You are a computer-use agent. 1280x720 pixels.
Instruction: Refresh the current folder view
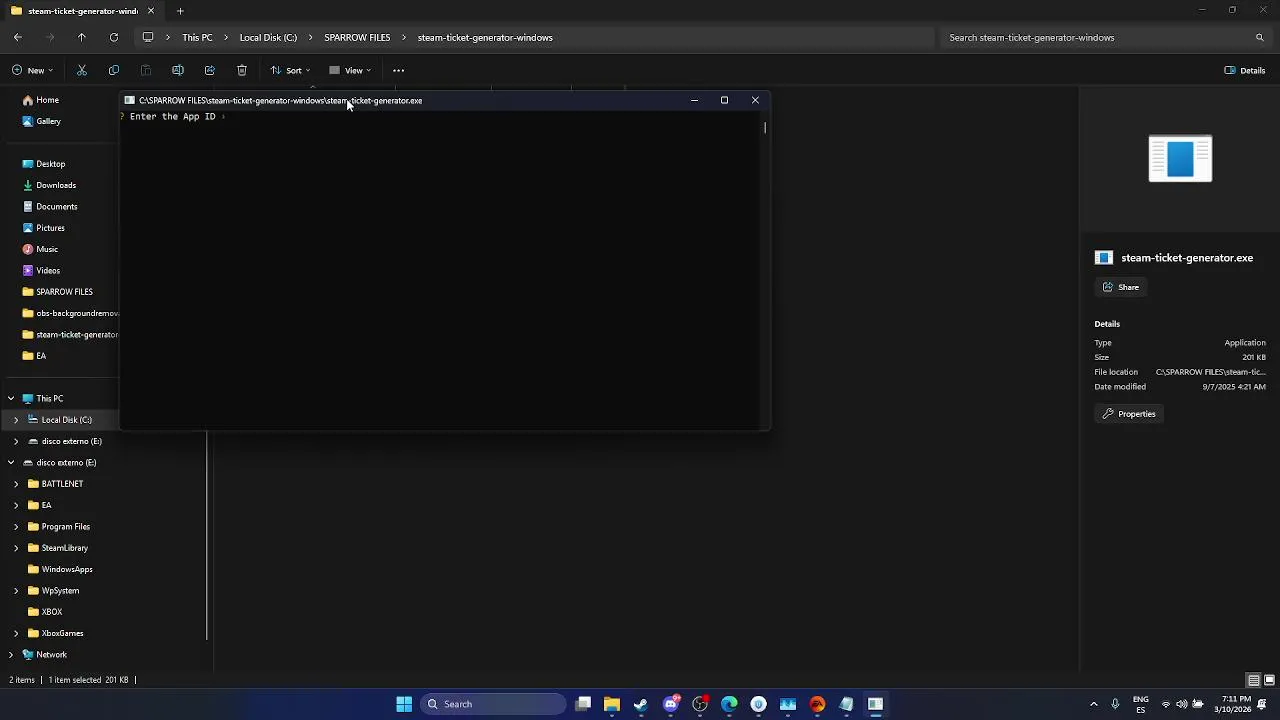pos(114,37)
